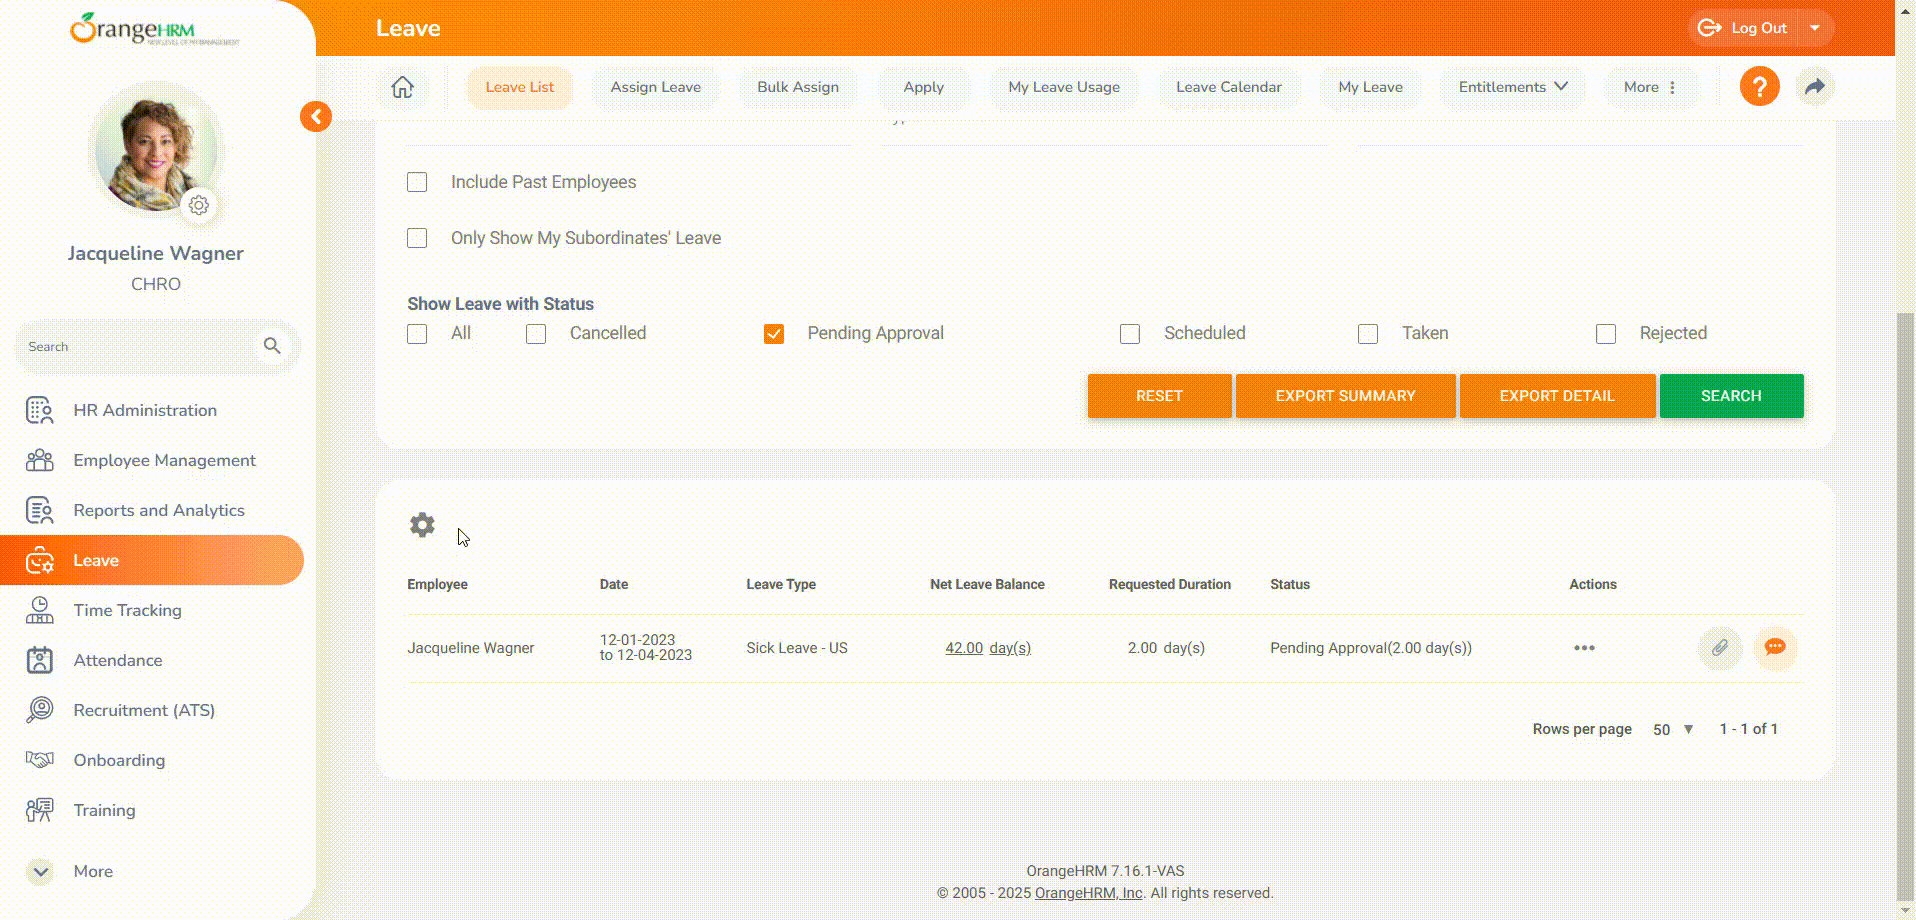Image resolution: width=1916 pixels, height=920 pixels.
Task: Expand the More chevron in the sidebar
Action: 40,871
